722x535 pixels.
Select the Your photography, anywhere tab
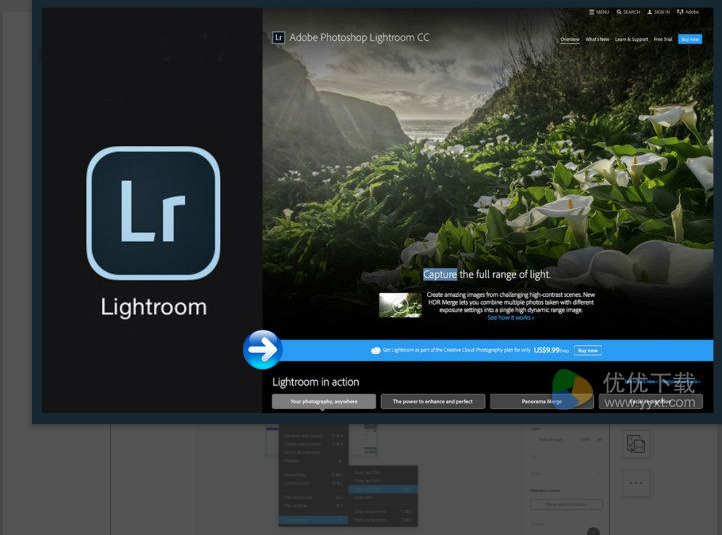pyautogui.click(x=324, y=401)
